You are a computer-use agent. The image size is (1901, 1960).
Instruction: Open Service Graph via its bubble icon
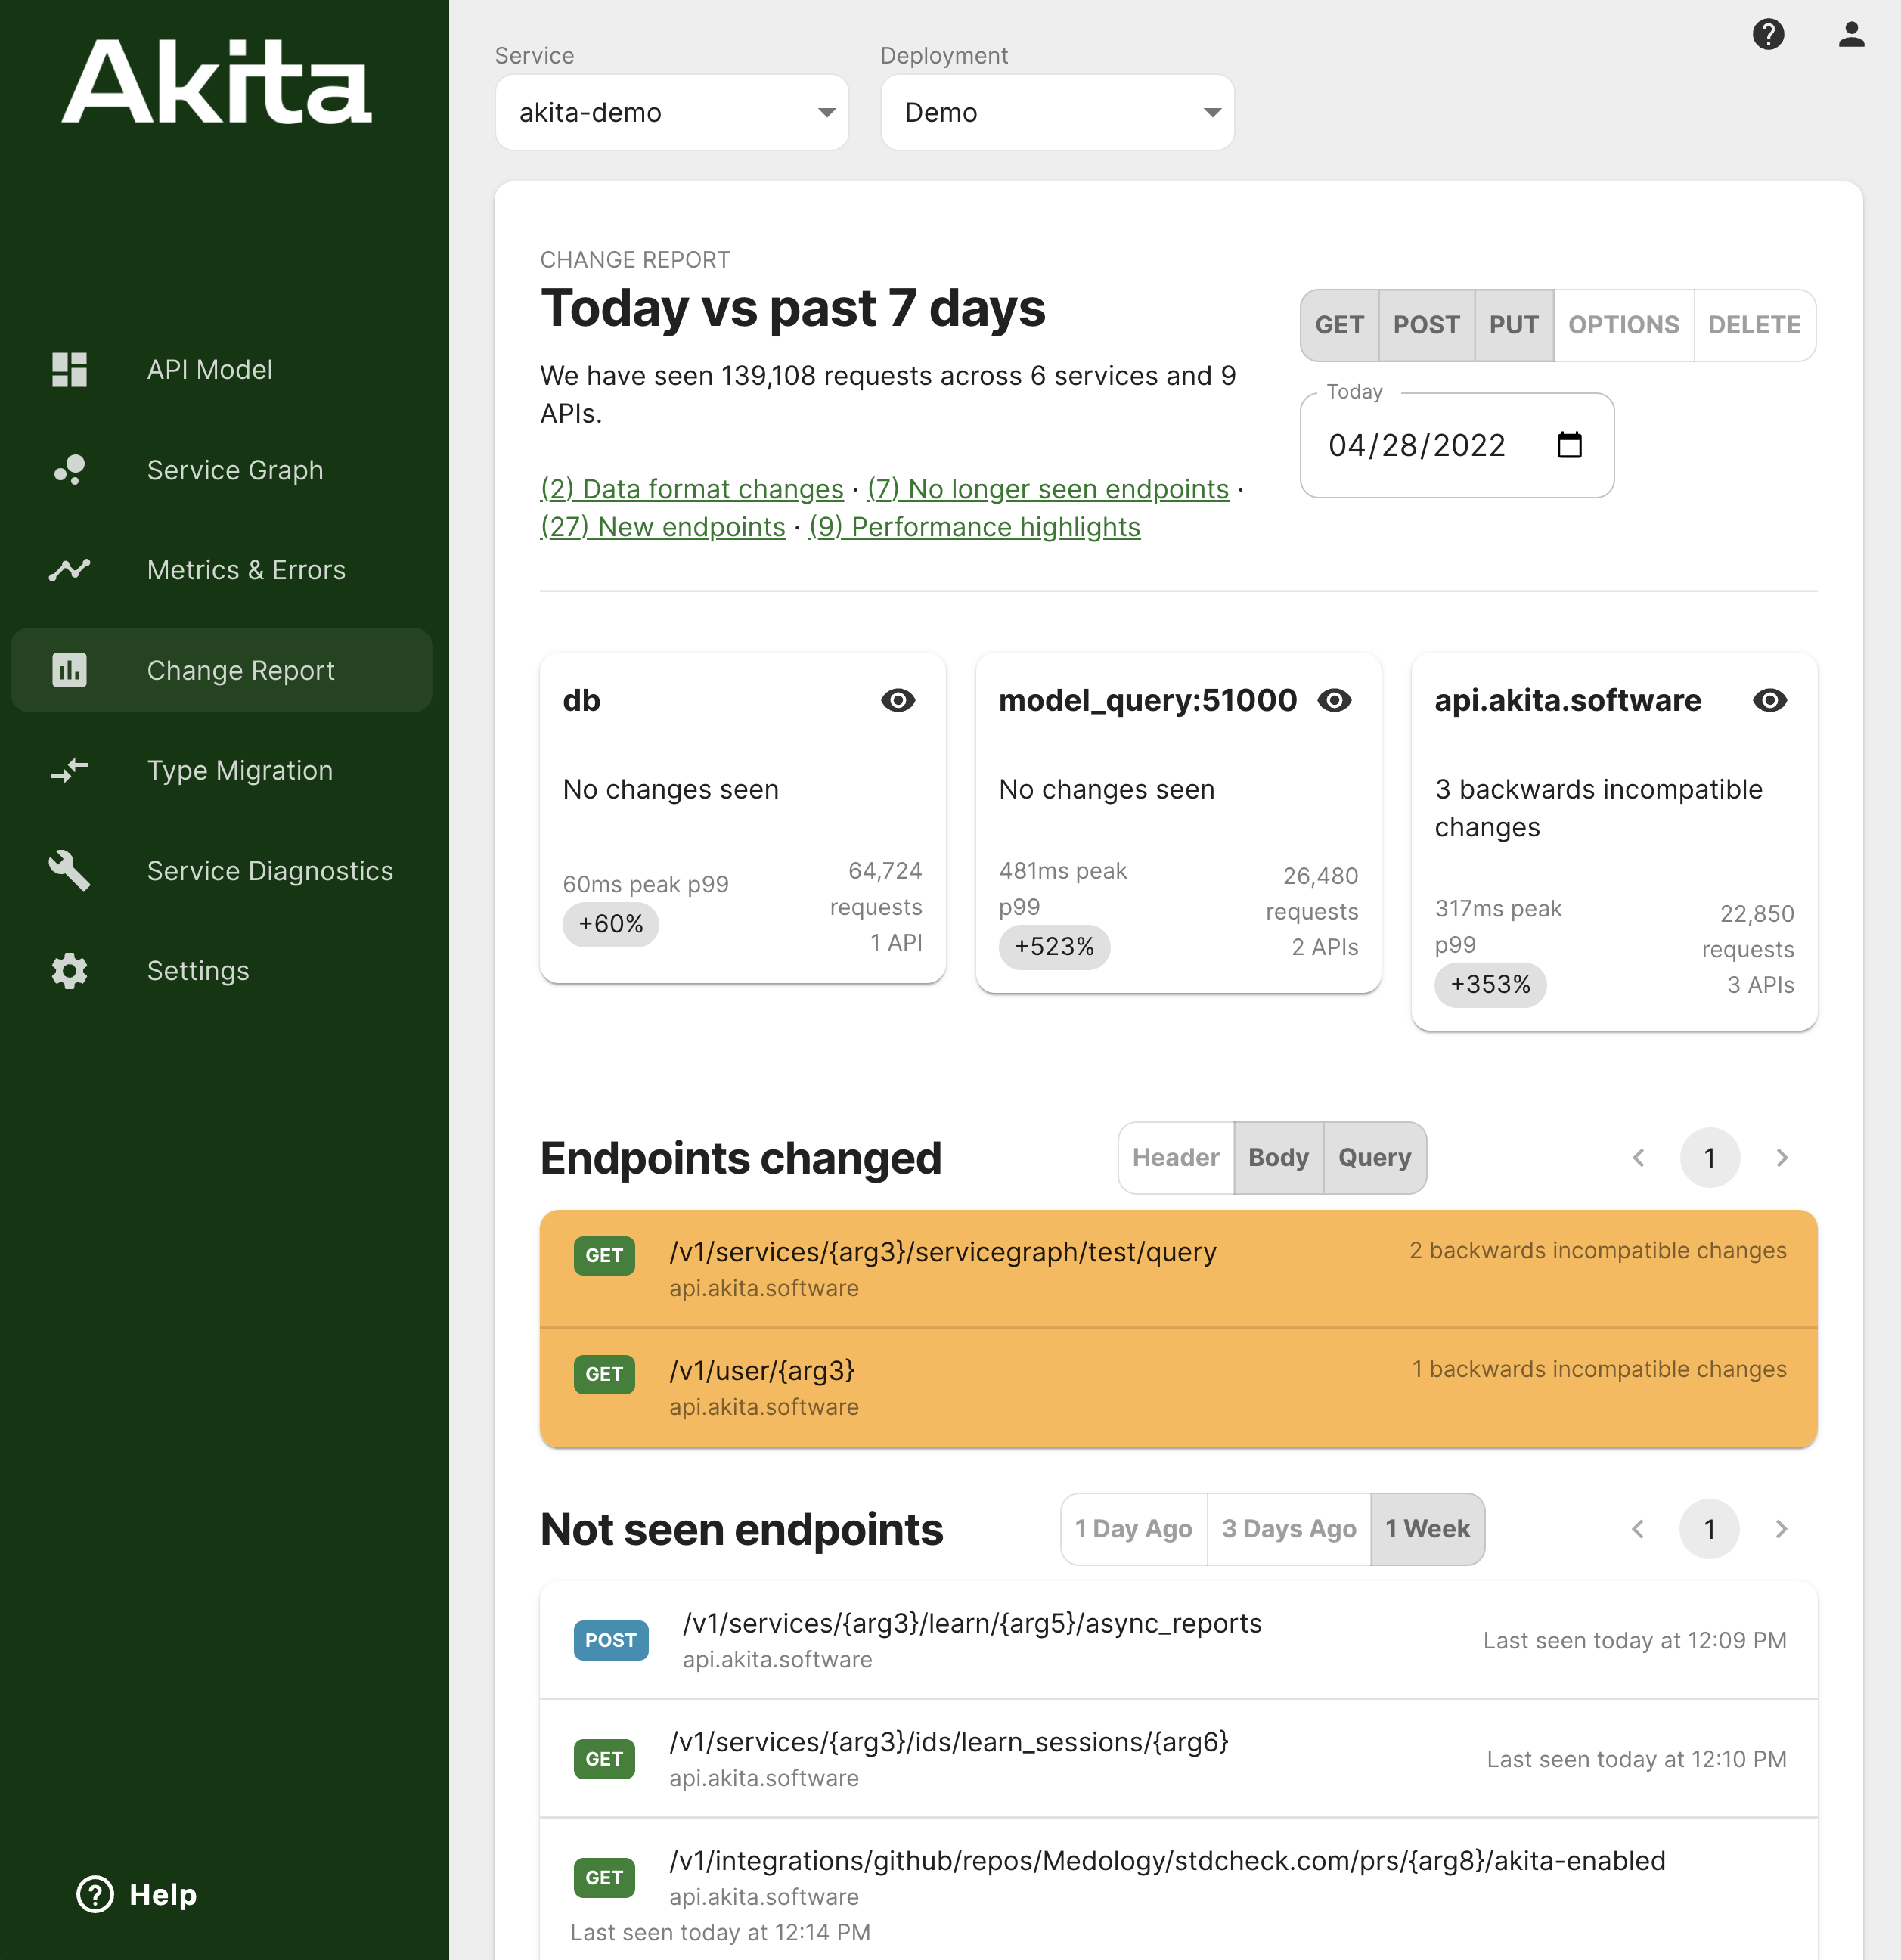coord(69,469)
